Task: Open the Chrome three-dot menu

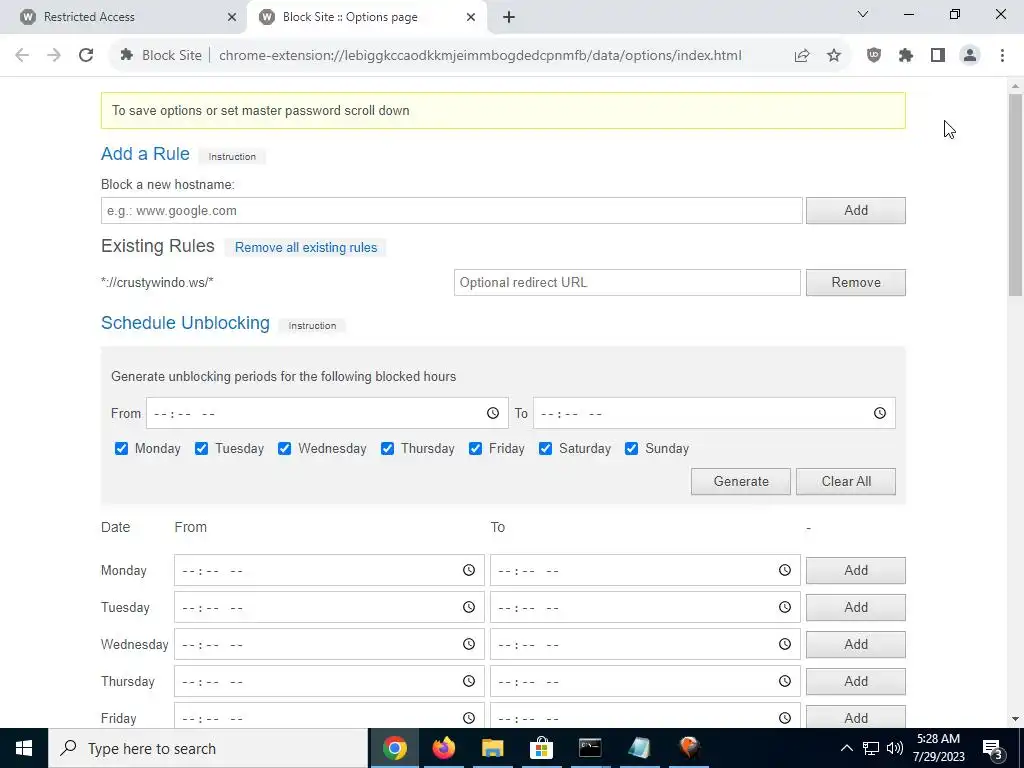Action: coord(1002,56)
